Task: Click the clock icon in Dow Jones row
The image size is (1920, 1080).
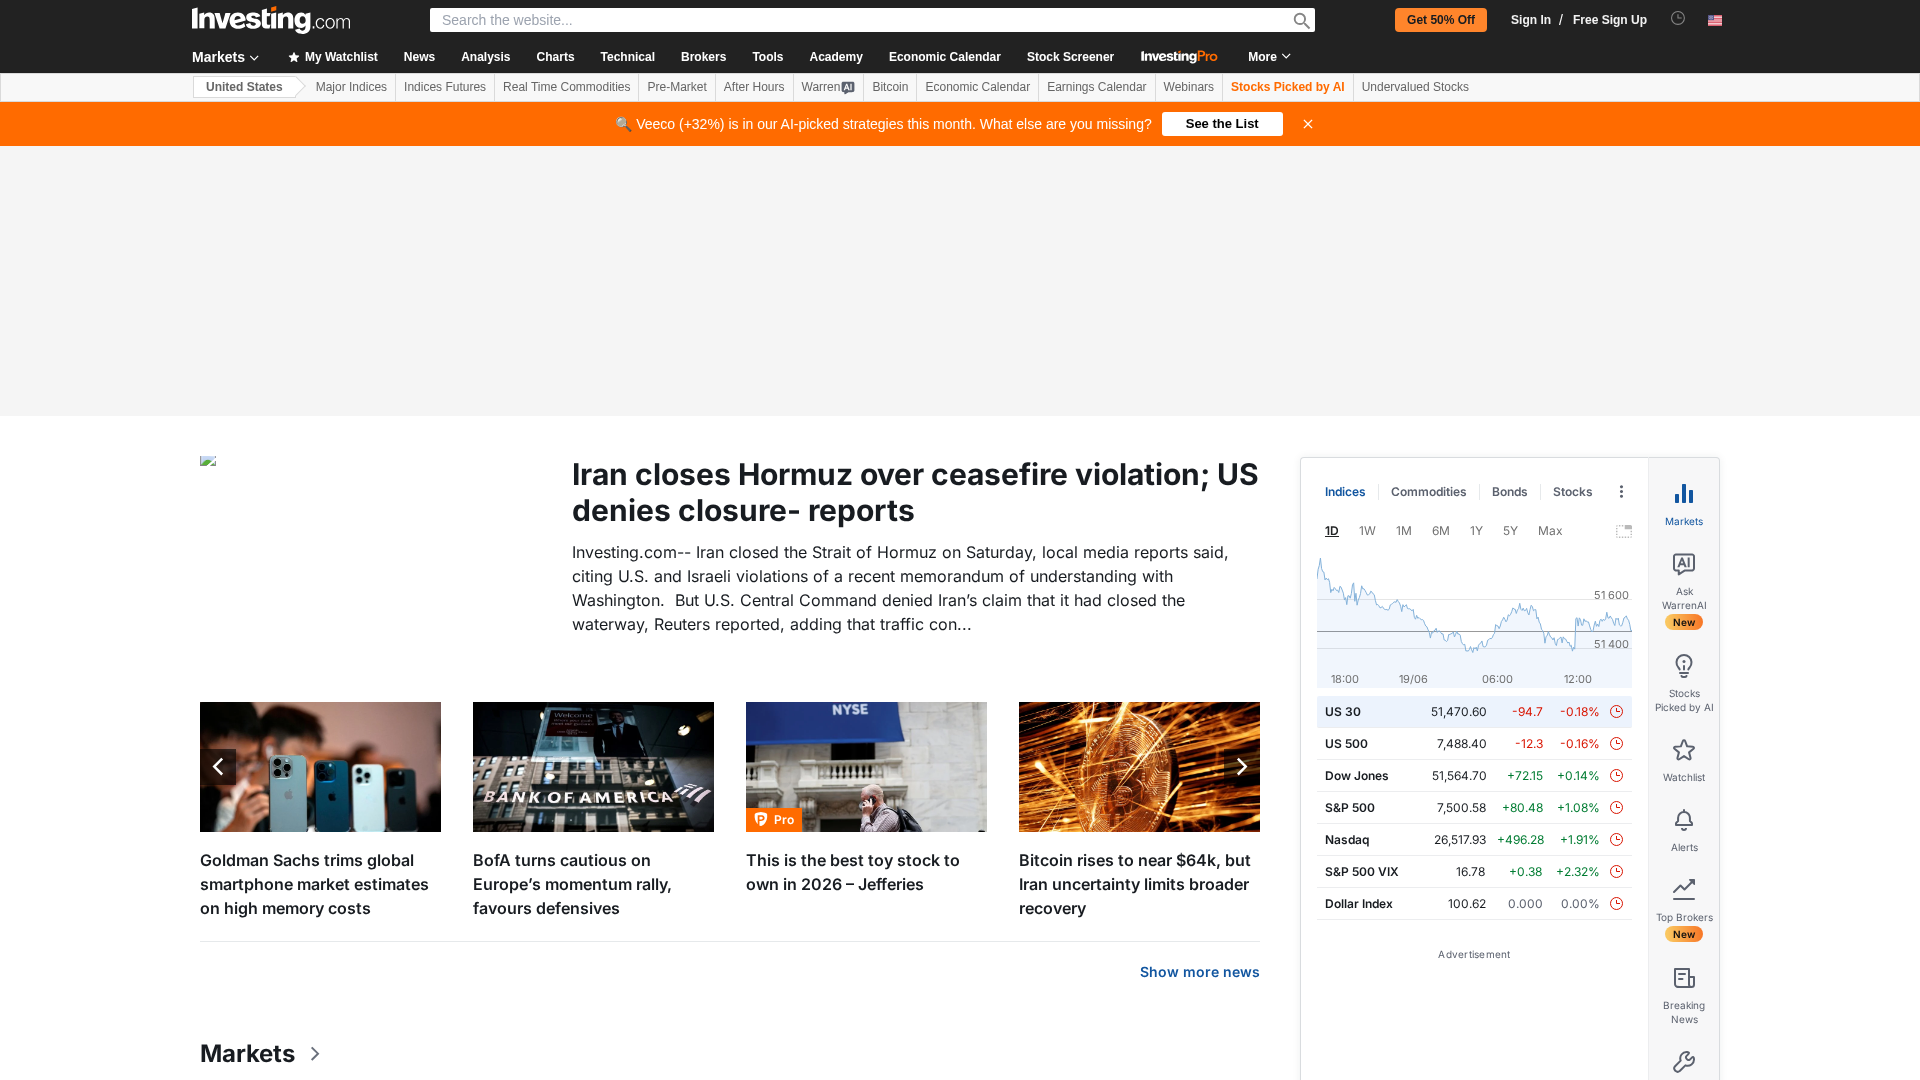Action: coord(1616,776)
